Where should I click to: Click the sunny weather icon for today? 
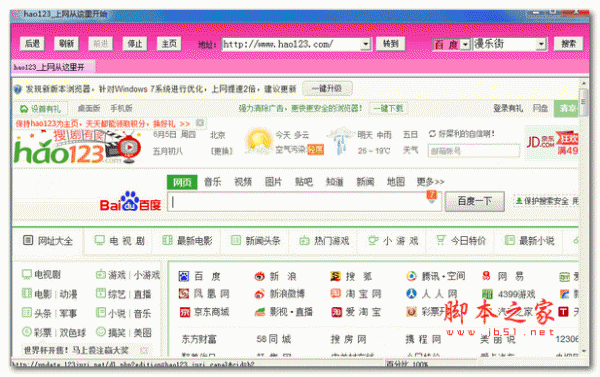[258, 142]
